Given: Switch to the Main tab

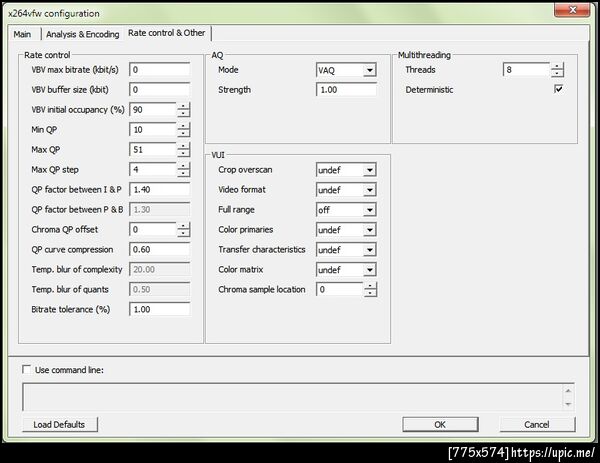Looking at the screenshot, I should [23, 34].
